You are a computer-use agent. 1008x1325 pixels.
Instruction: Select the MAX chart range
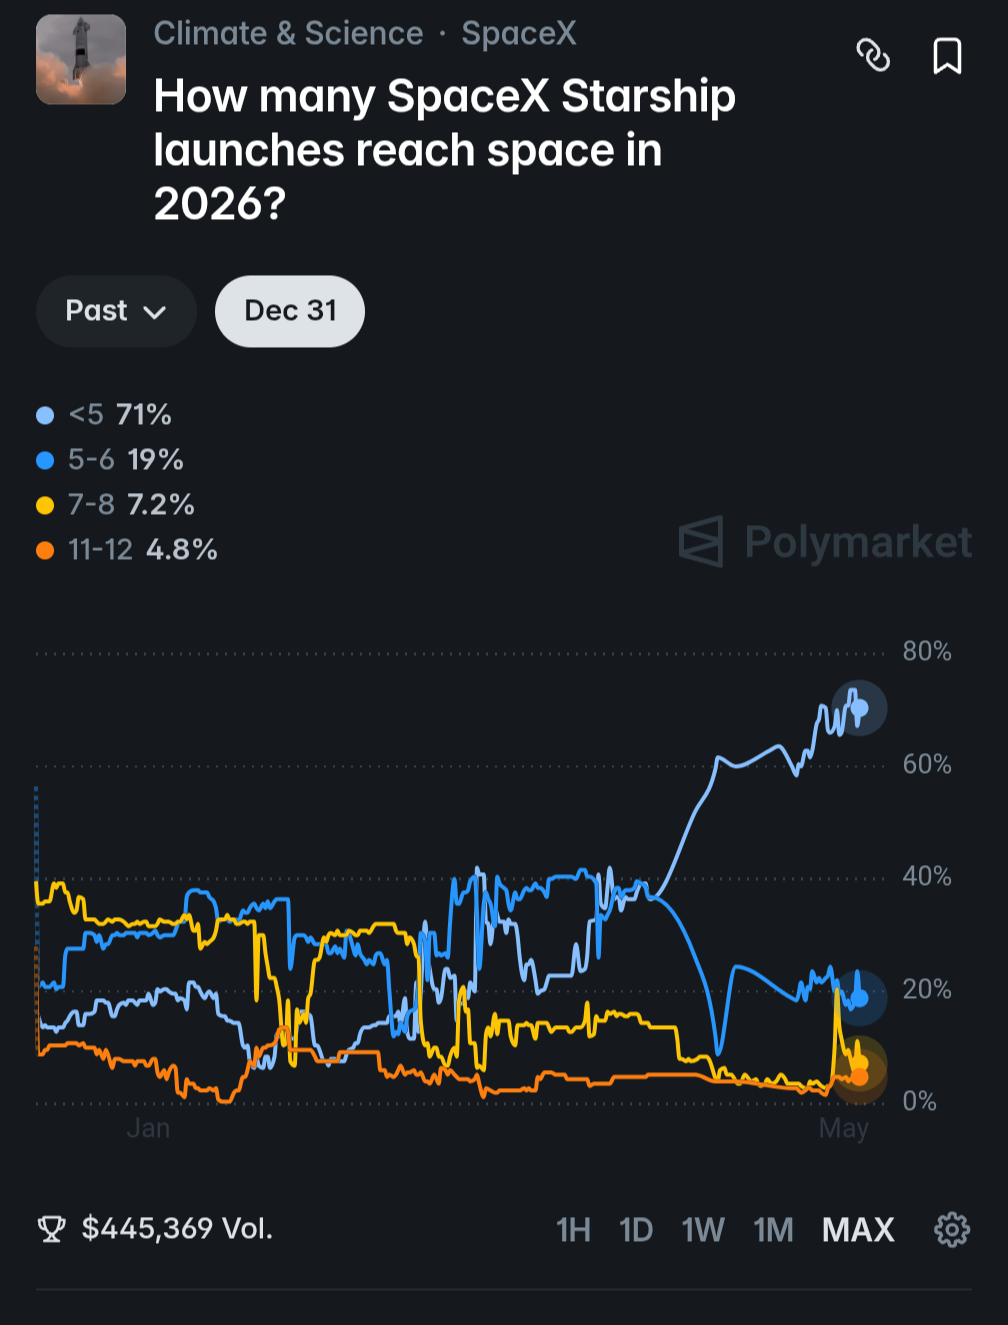(858, 1229)
